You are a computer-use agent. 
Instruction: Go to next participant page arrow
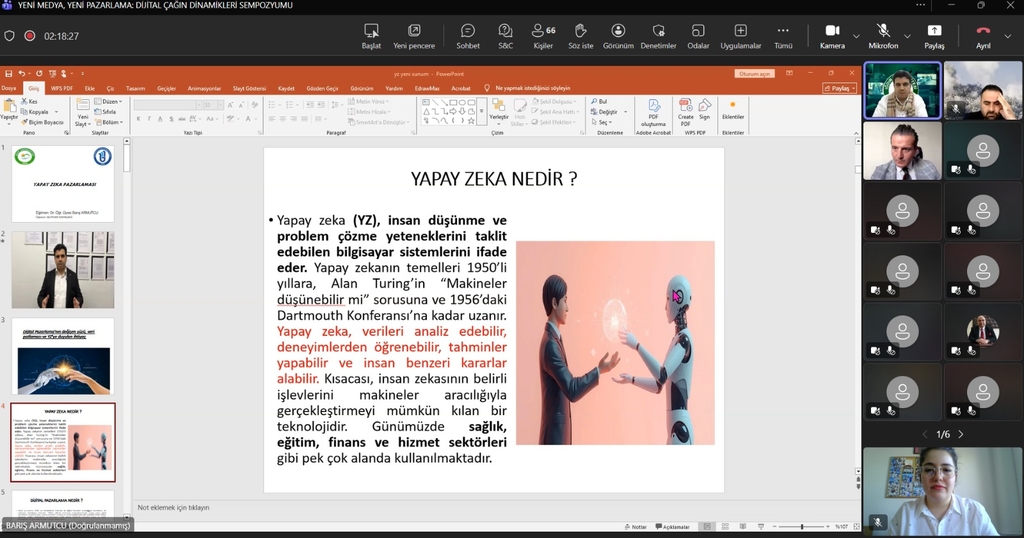click(x=961, y=435)
